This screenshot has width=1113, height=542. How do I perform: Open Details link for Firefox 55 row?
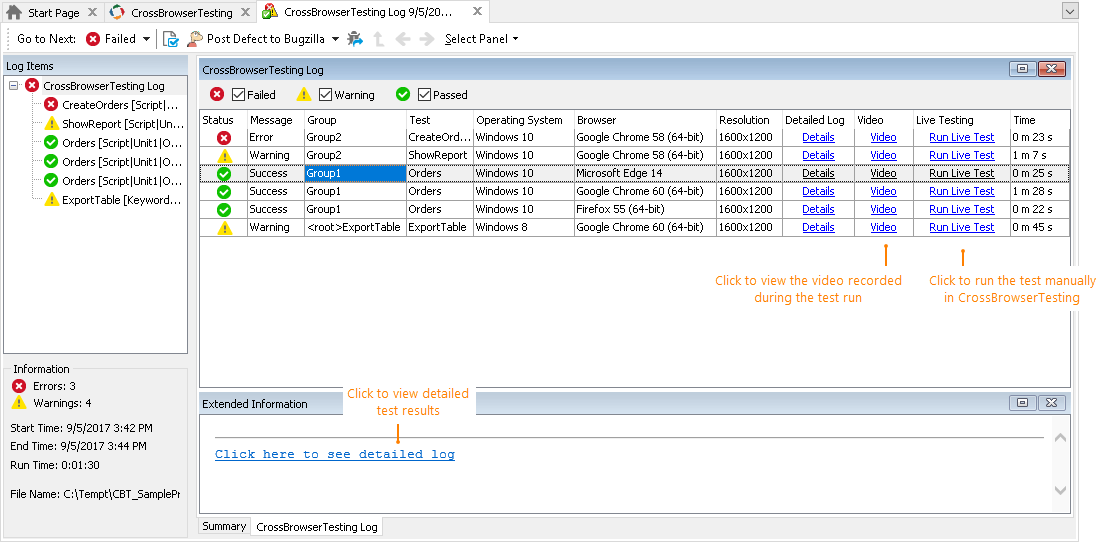(818, 209)
